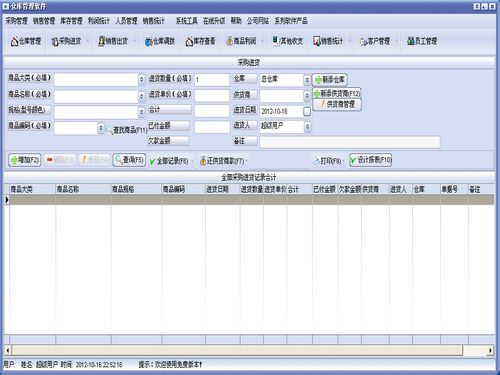The height and width of the screenshot is (375, 500).
Task: Expand the 商品编码 dropdown
Action: click(x=101, y=128)
